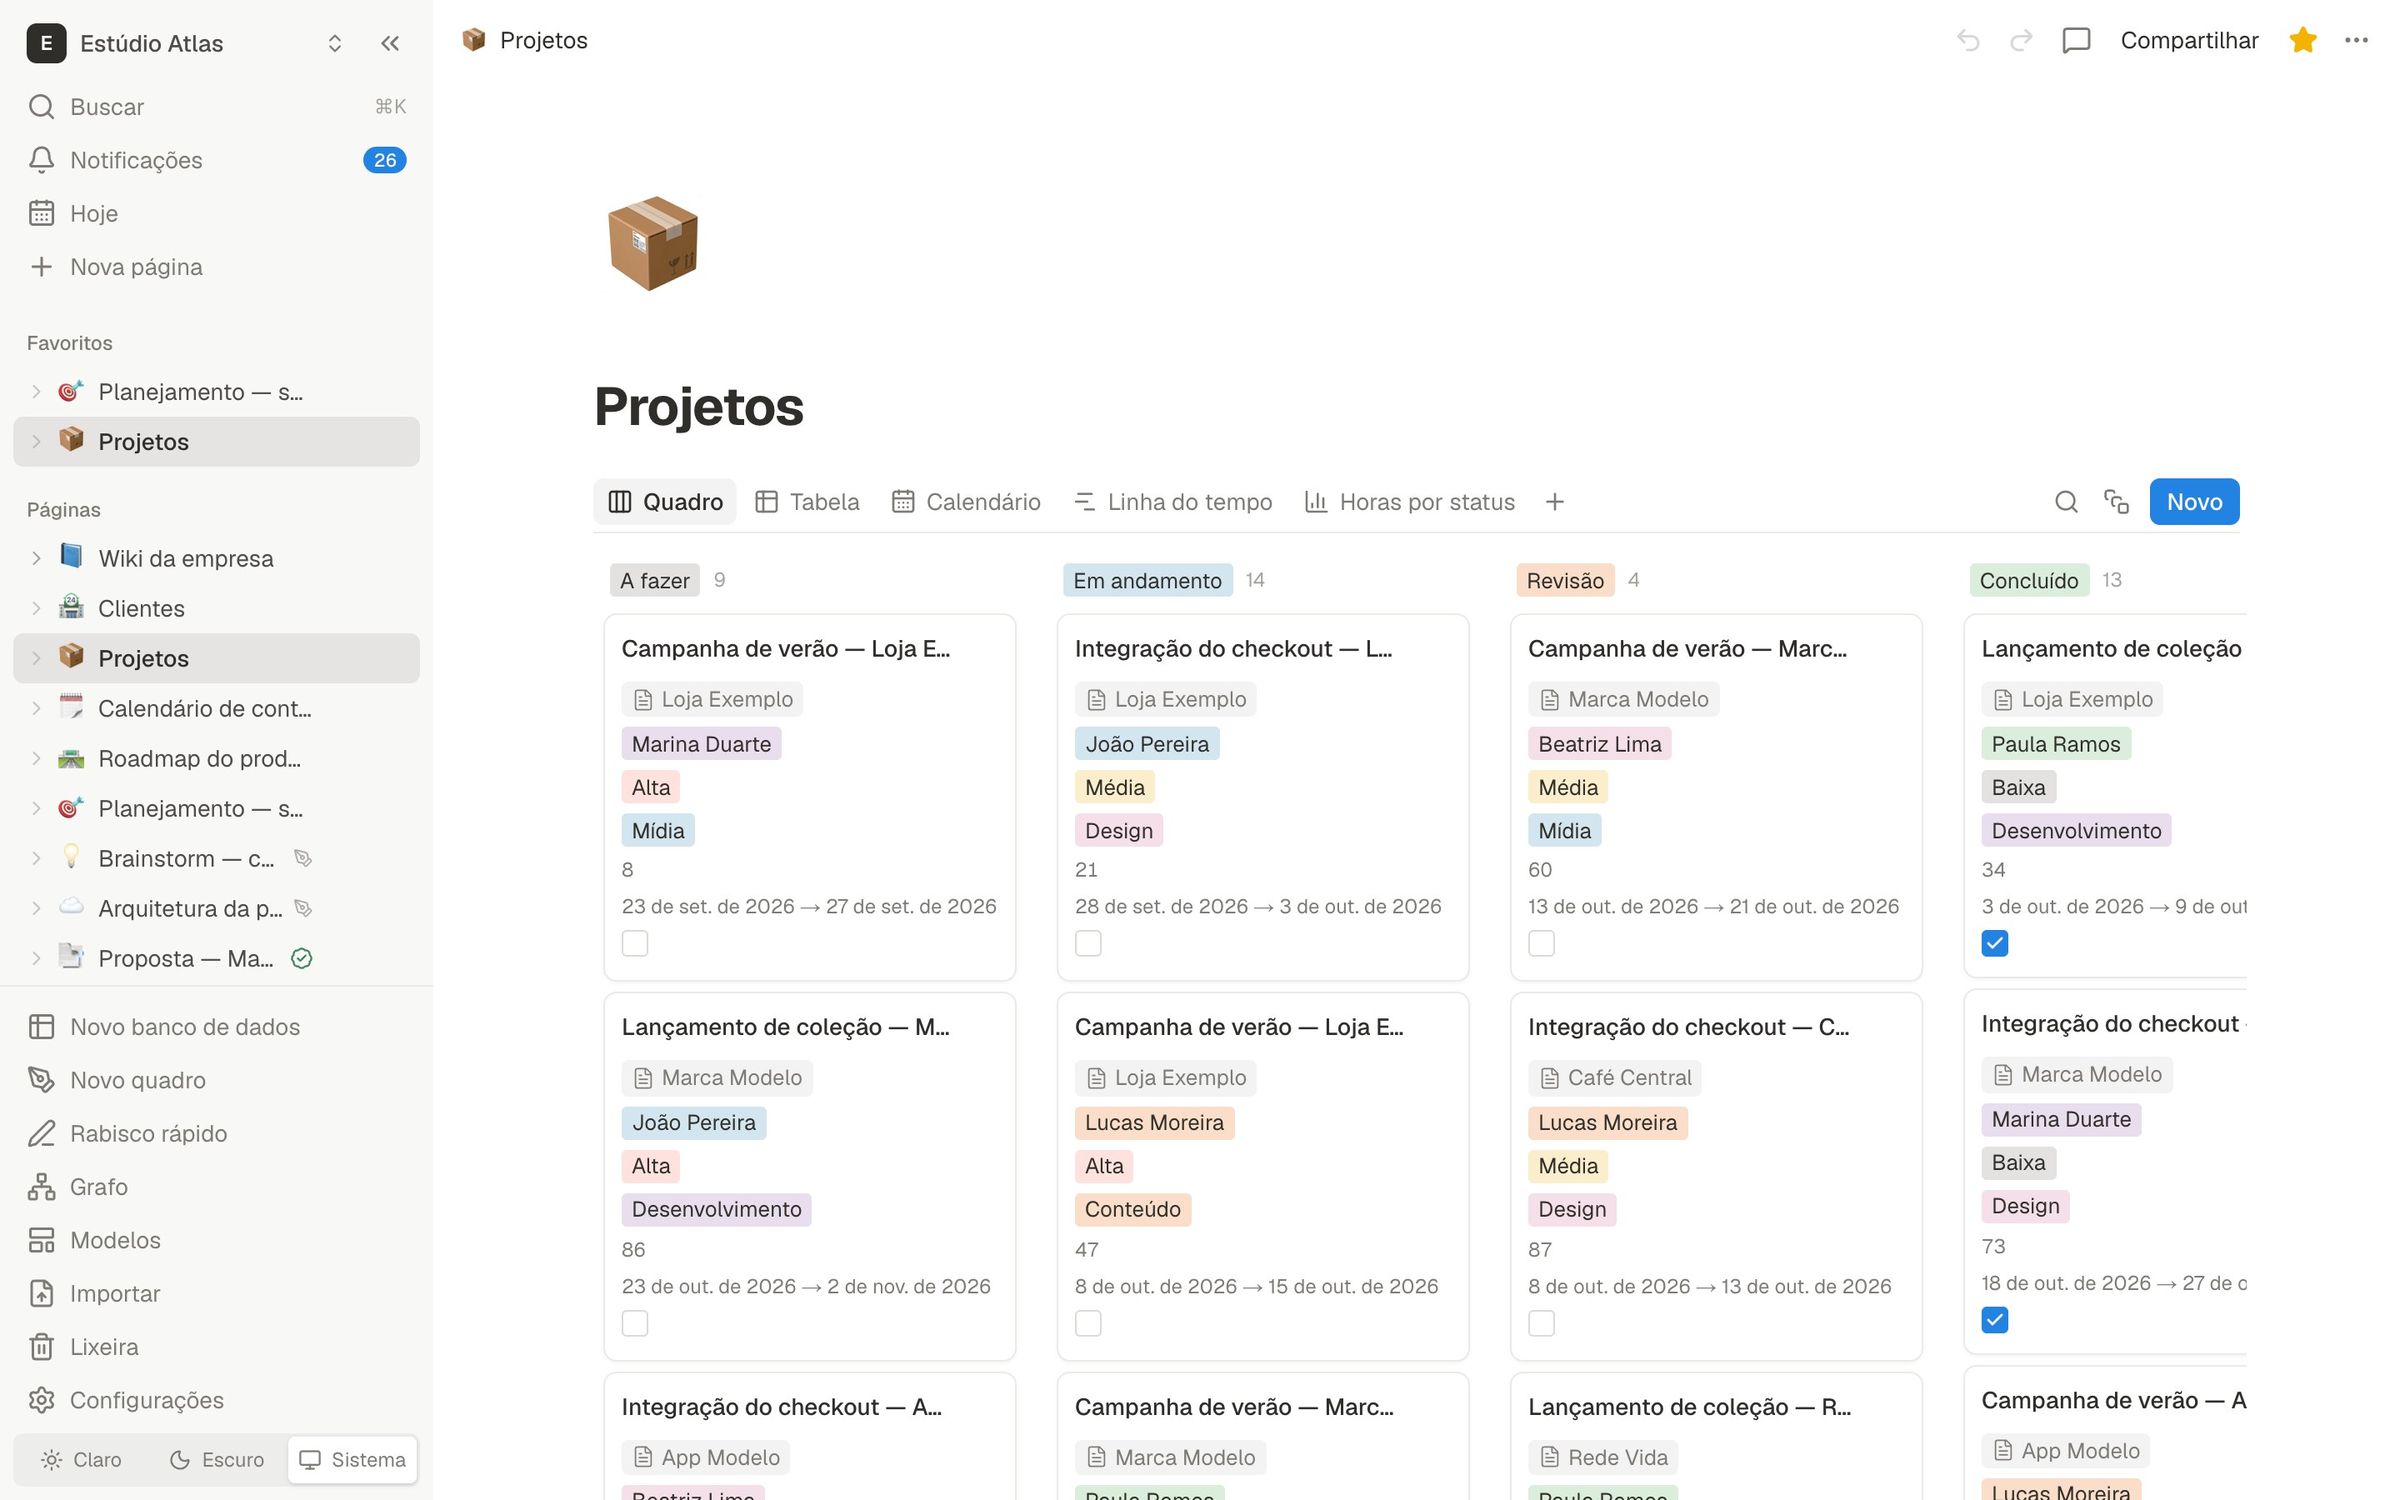The width and height of the screenshot is (2400, 1500).
Task: Click the Revisão column label
Action: [x=1564, y=580]
